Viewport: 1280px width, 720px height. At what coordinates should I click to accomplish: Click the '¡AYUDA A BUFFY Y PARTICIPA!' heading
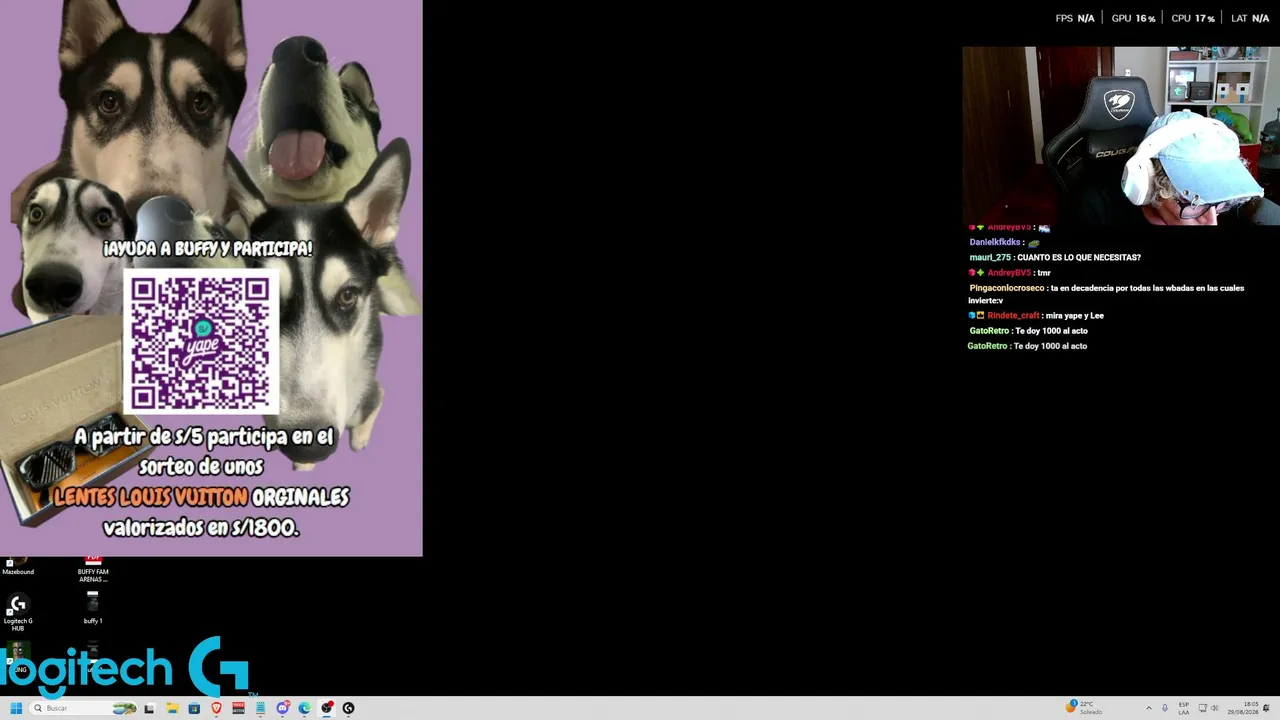point(208,248)
